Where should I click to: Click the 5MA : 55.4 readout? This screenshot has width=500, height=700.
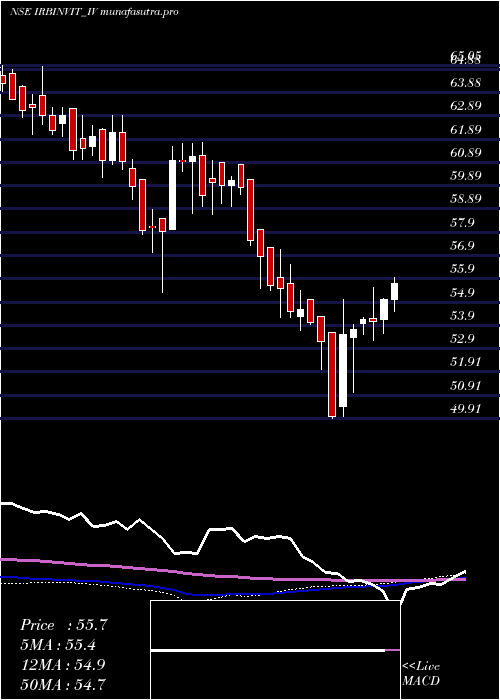click(x=58, y=645)
